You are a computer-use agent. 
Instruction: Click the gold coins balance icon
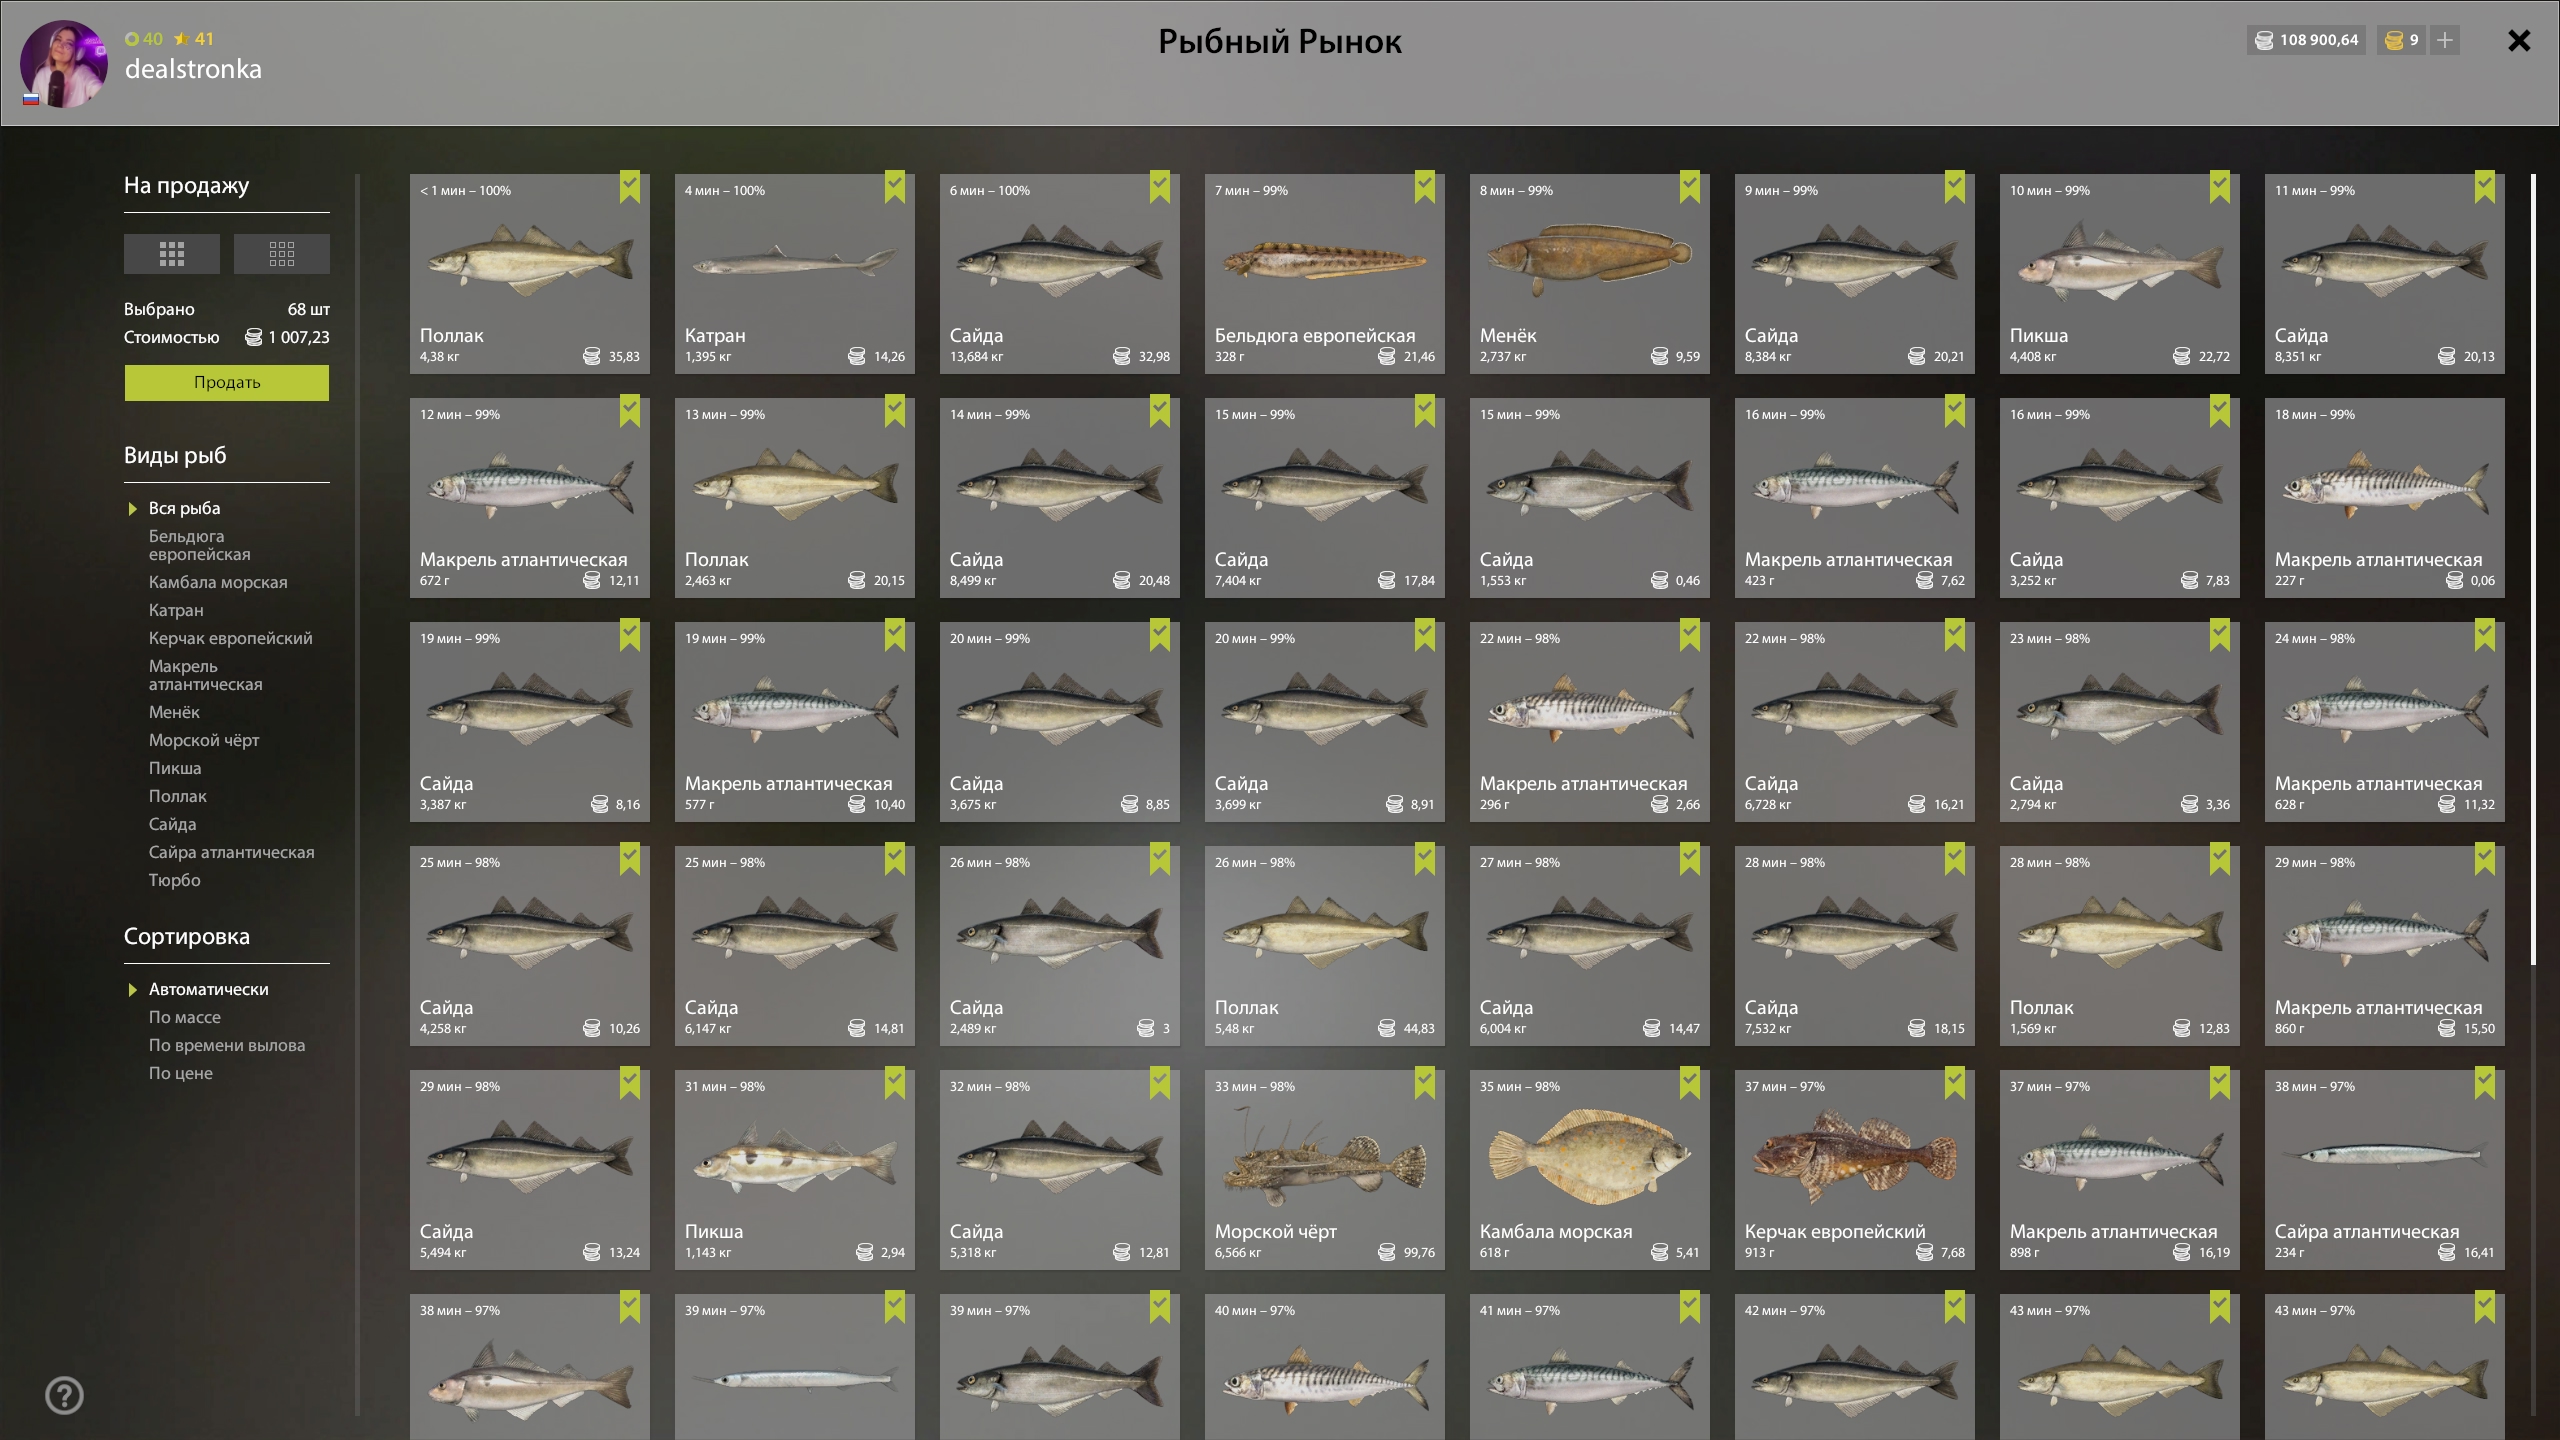point(2394,40)
